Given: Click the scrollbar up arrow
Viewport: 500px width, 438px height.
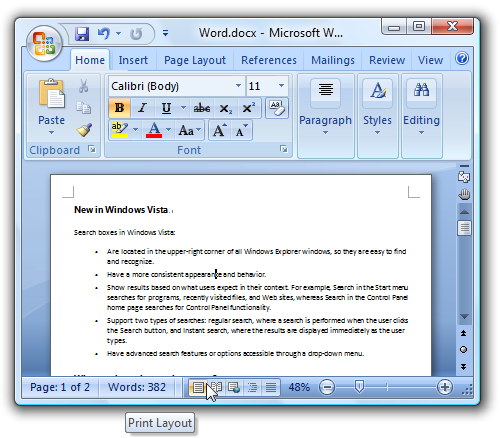Looking at the screenshot, I should pyautogui.click(x=464, y=212).
